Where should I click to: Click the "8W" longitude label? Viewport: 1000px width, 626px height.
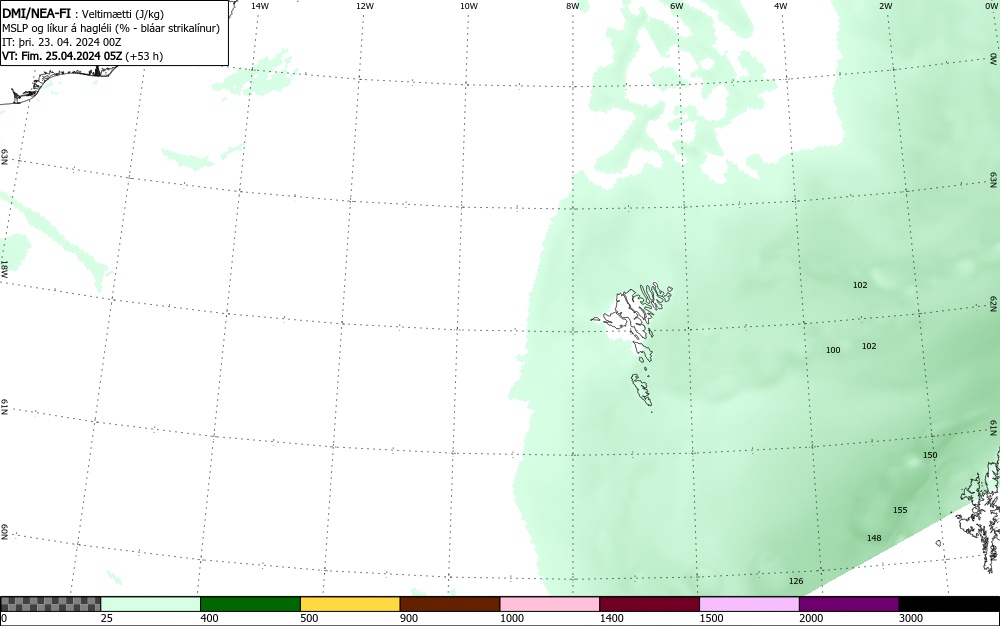point(573,6)
